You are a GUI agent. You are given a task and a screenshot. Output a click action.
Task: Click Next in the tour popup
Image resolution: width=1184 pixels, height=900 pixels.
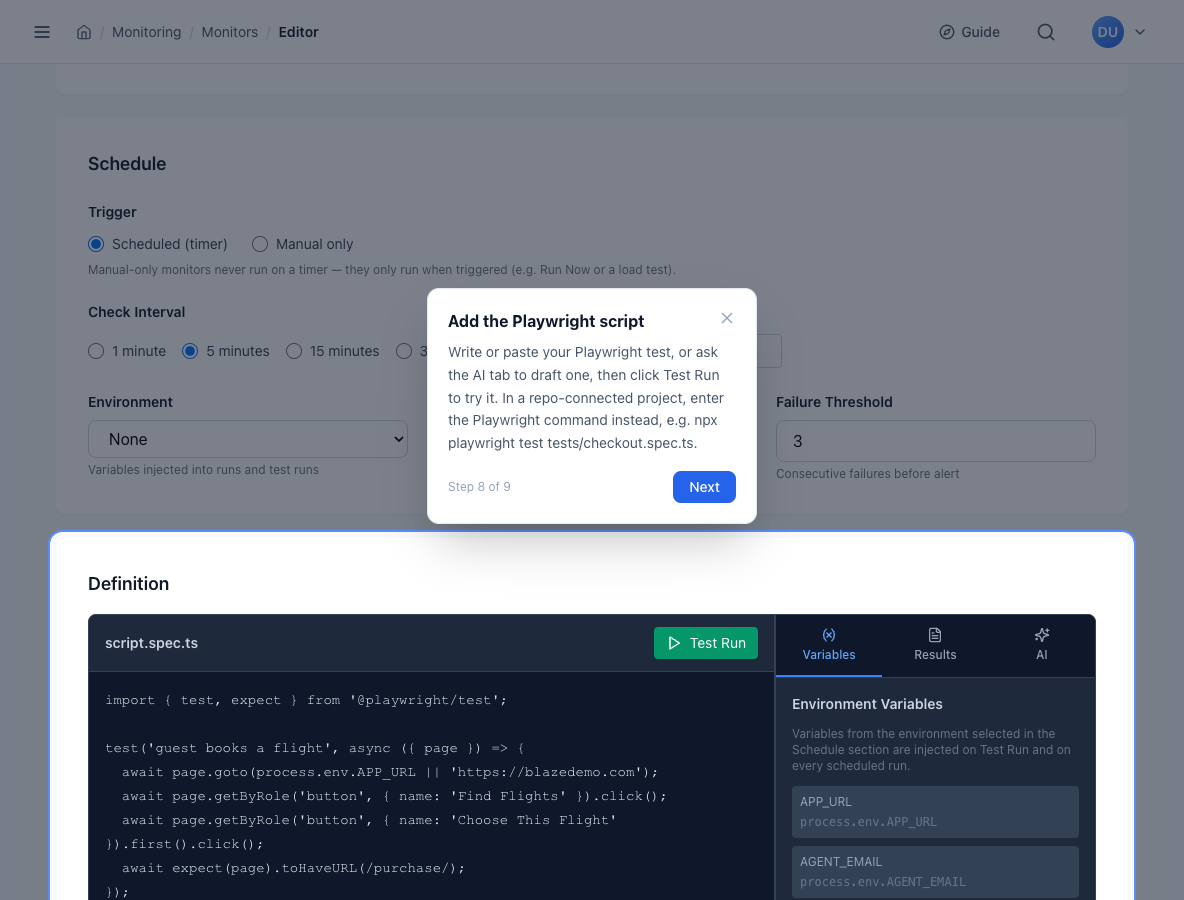[x=704, y=487]
